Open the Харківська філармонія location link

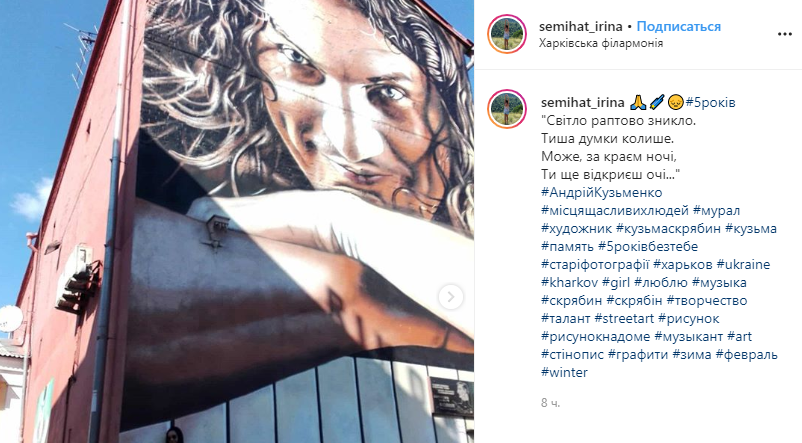click(601, 43)
